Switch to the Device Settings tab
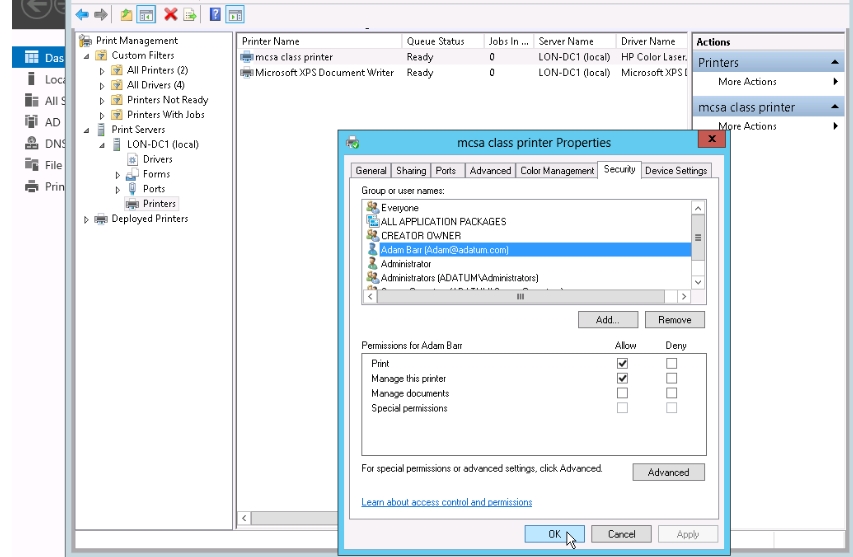This screenshot has height=557, width=853. 676,171
